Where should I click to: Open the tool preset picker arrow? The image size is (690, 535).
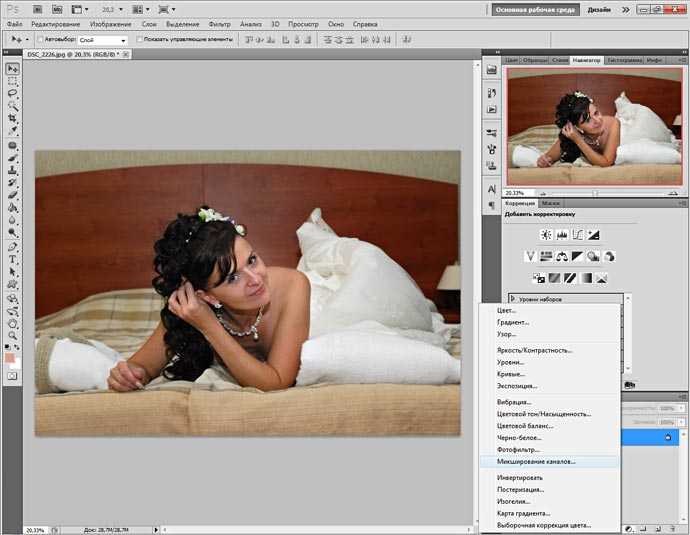coord(27,40)
